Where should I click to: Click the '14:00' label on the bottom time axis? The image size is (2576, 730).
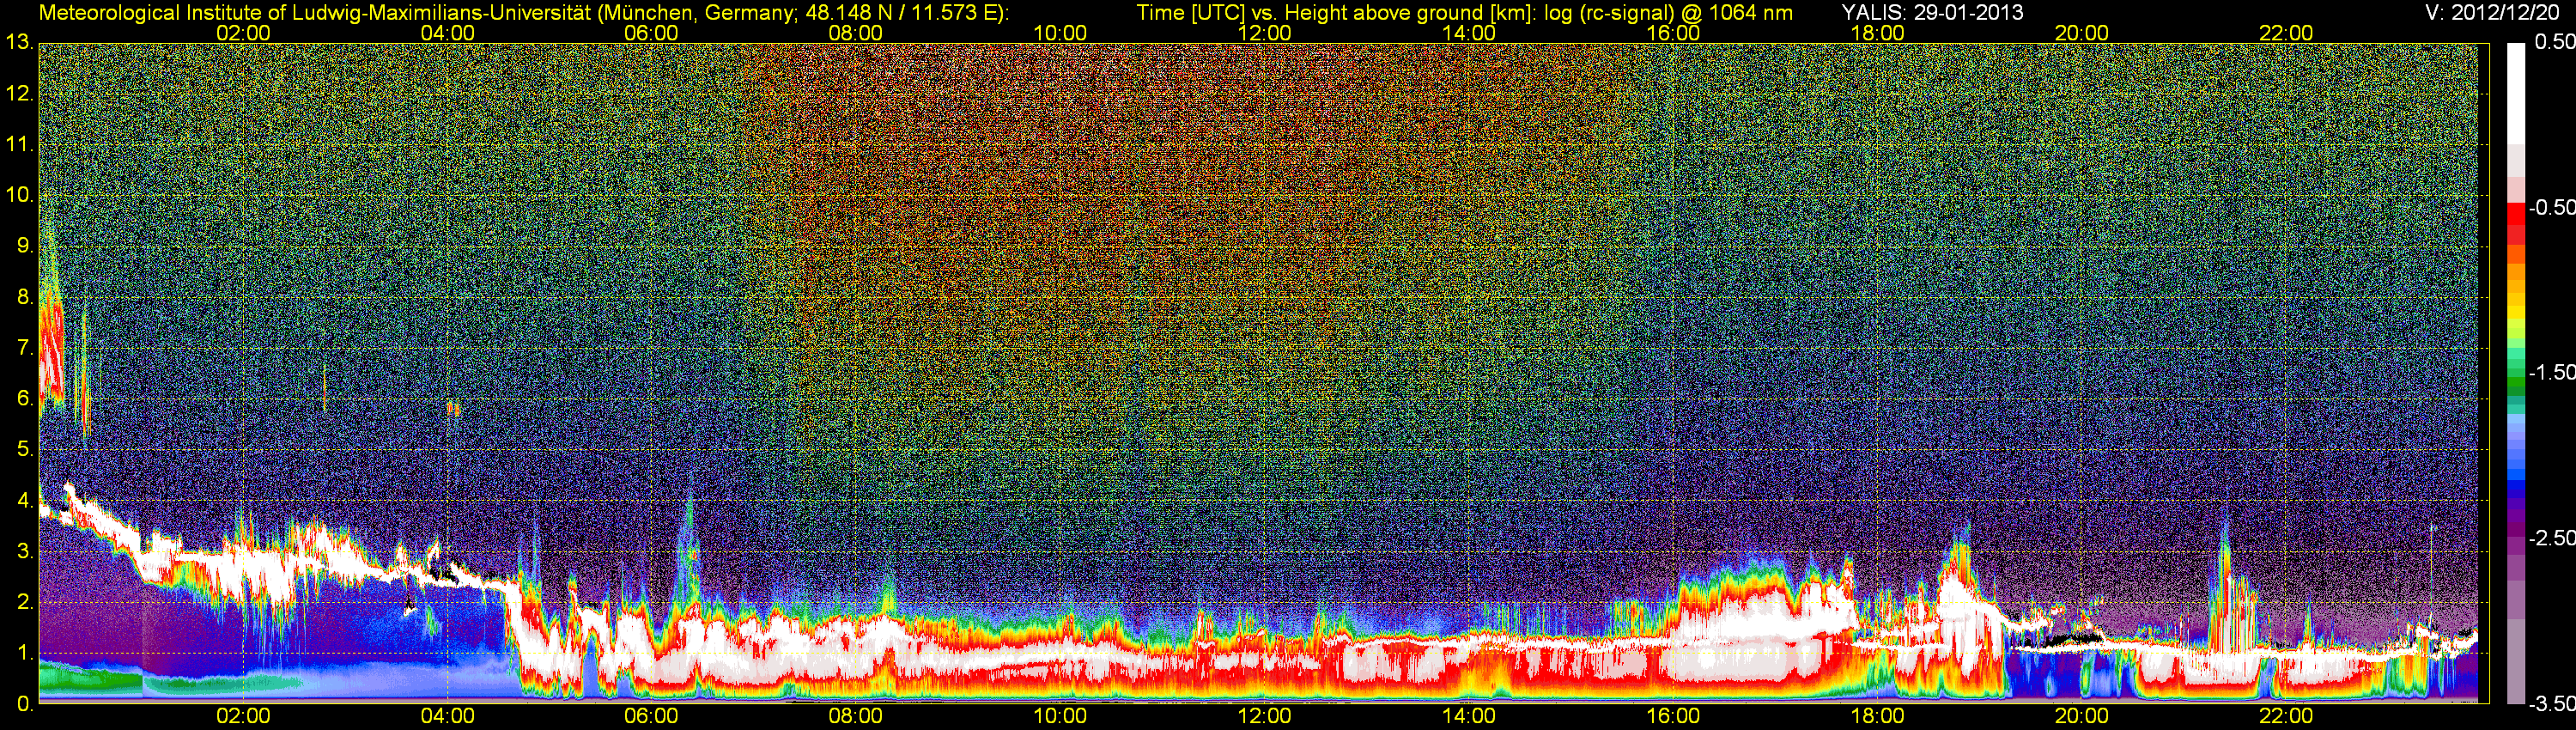[1469, 716]
